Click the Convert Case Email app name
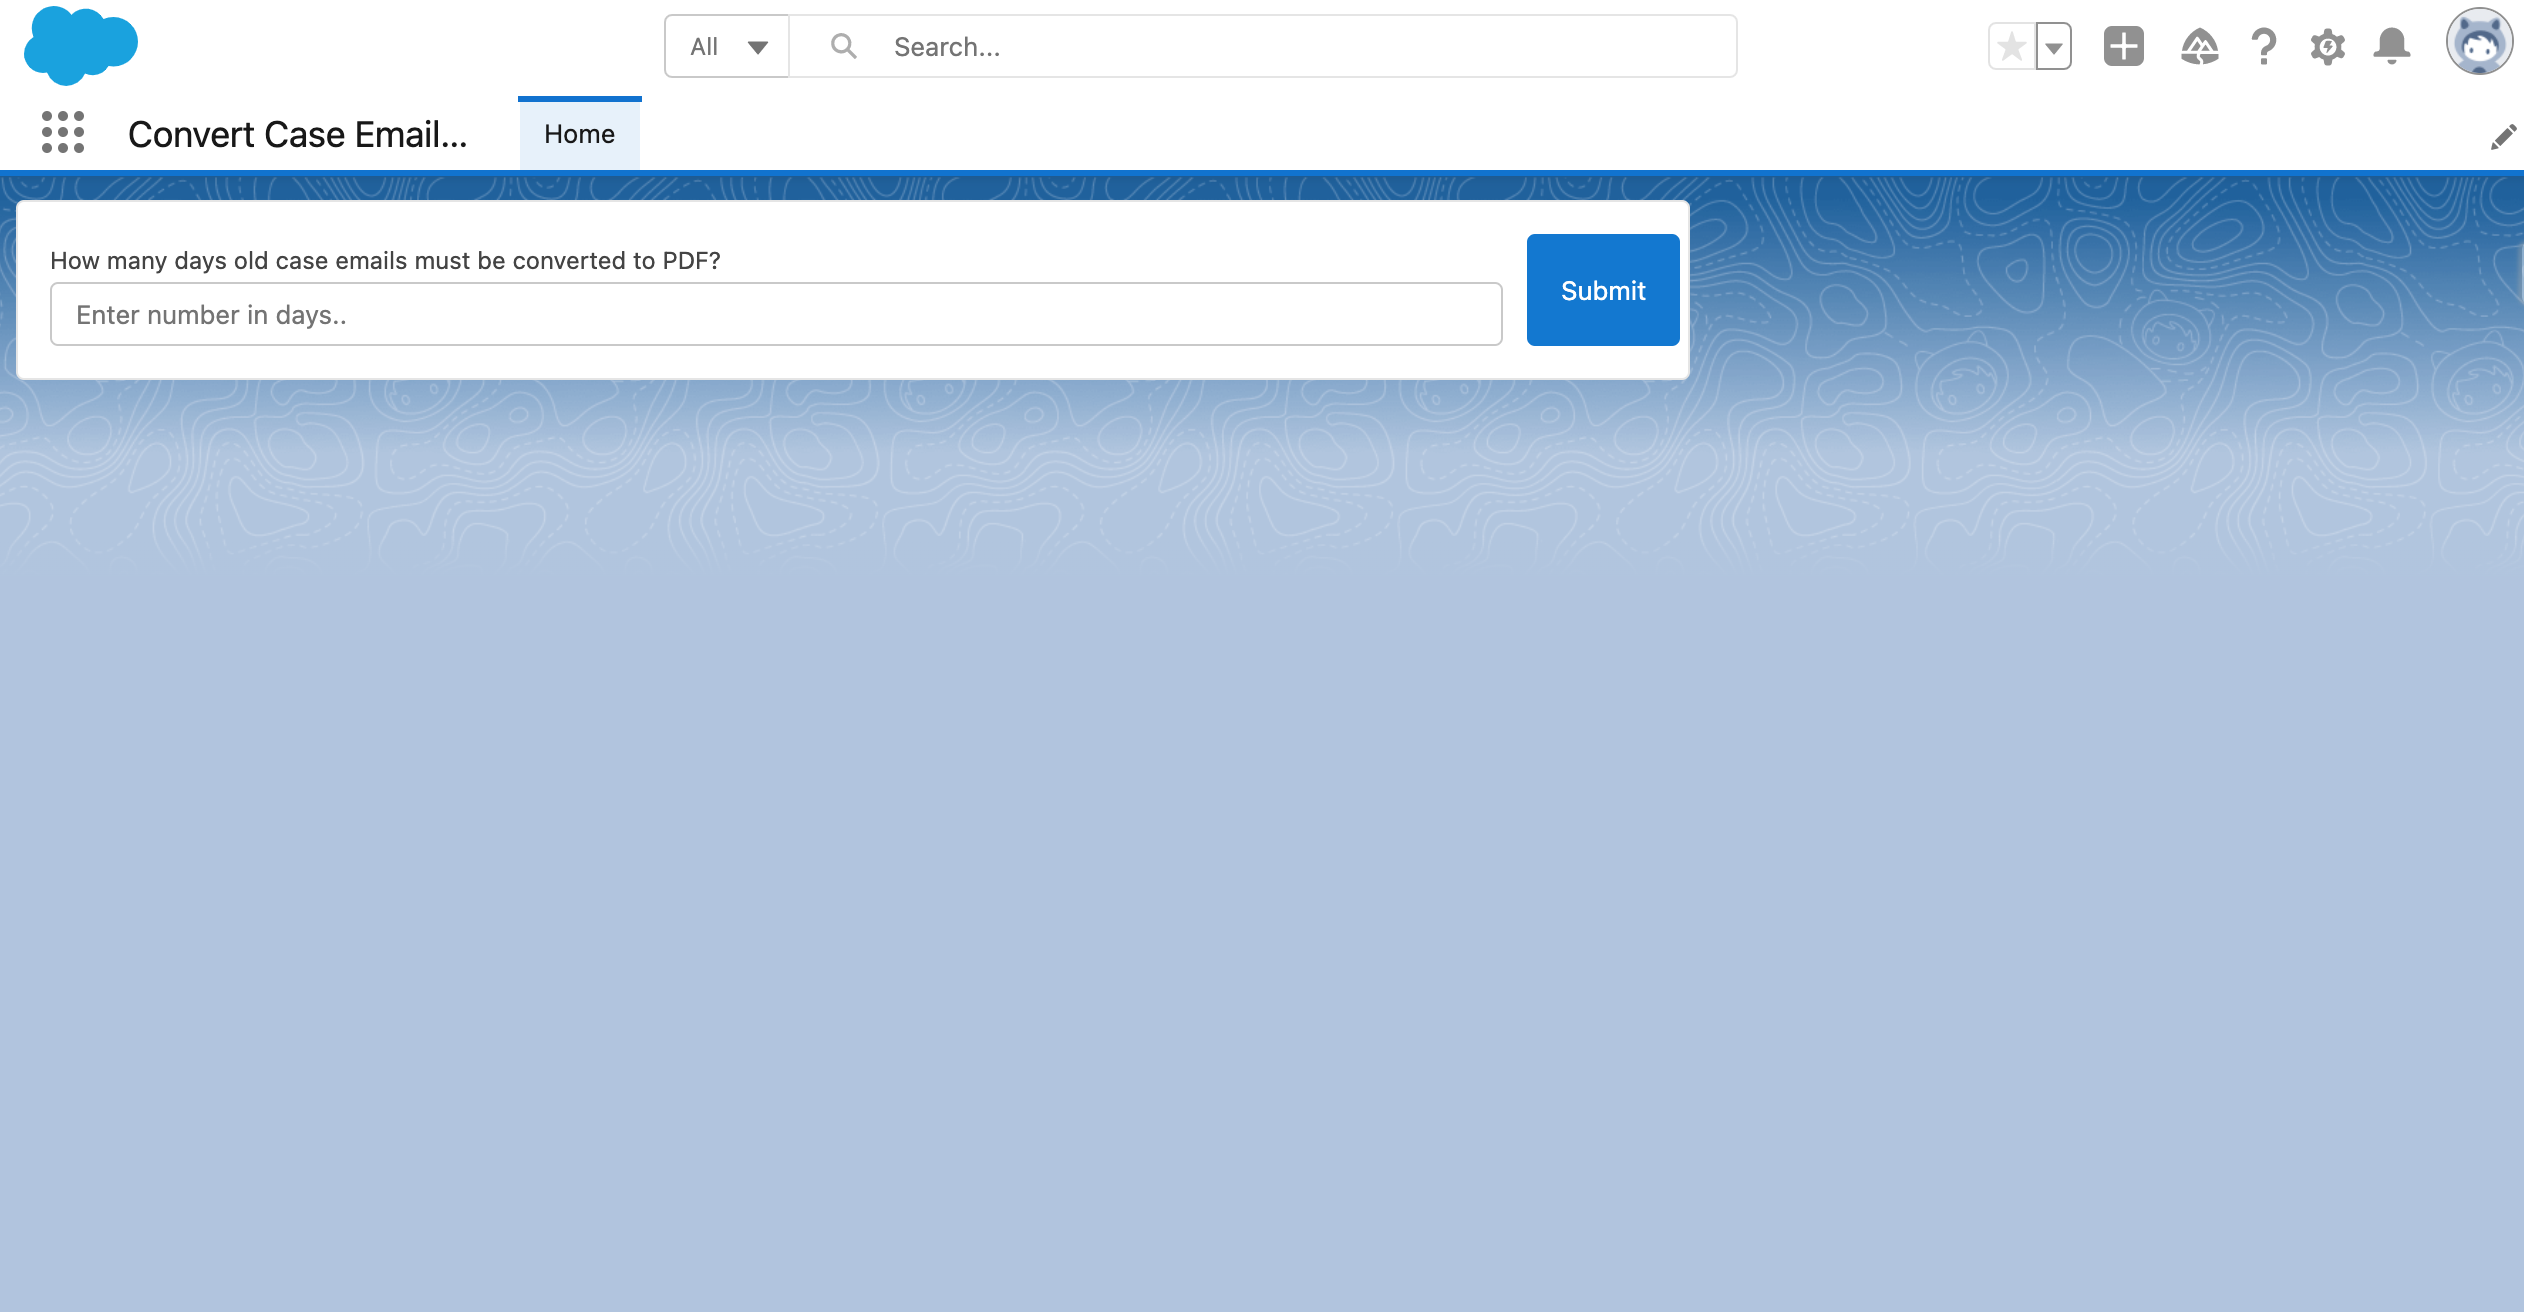Screen dimensions: 2524x1312 tap(297, 135)
